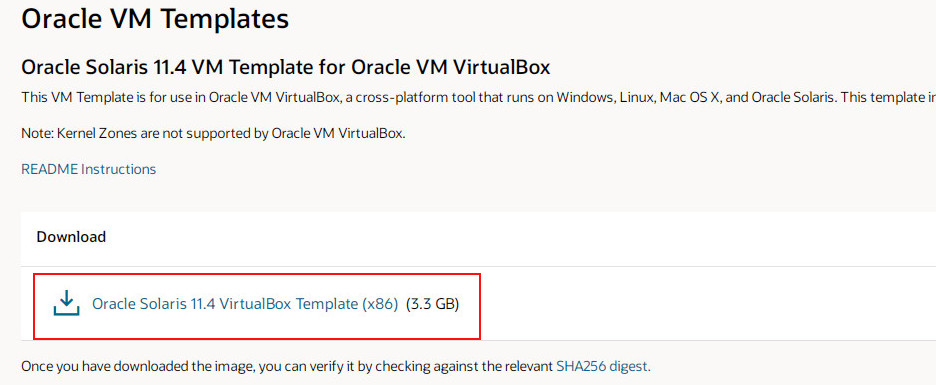Viewport: 936px width, 385px height.
Task: Click the Oracle VM Templates page heading
Action: coord(155,19)
